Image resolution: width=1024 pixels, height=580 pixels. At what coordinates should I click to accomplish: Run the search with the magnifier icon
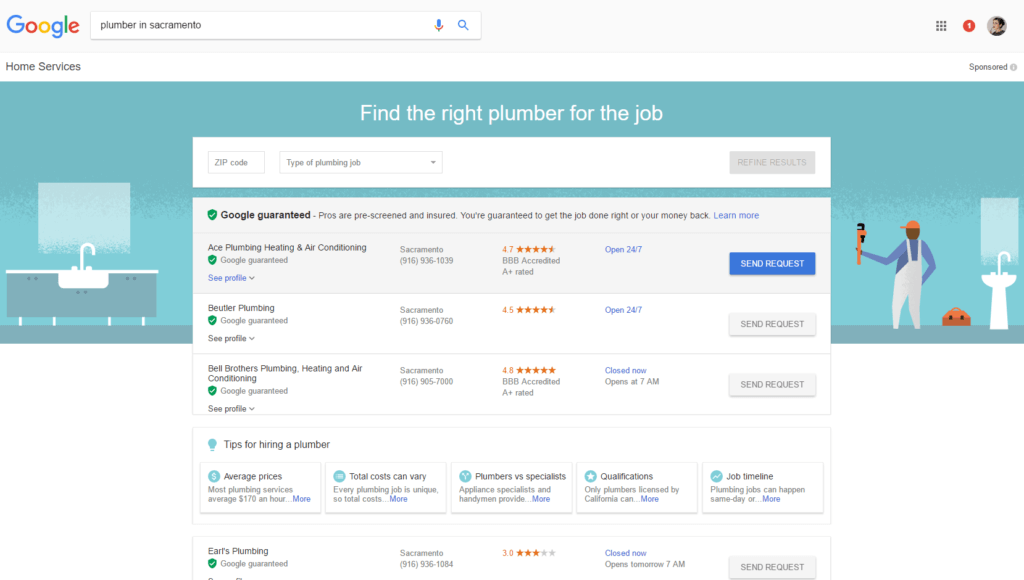pyautogui.click(x=463, y=25)
